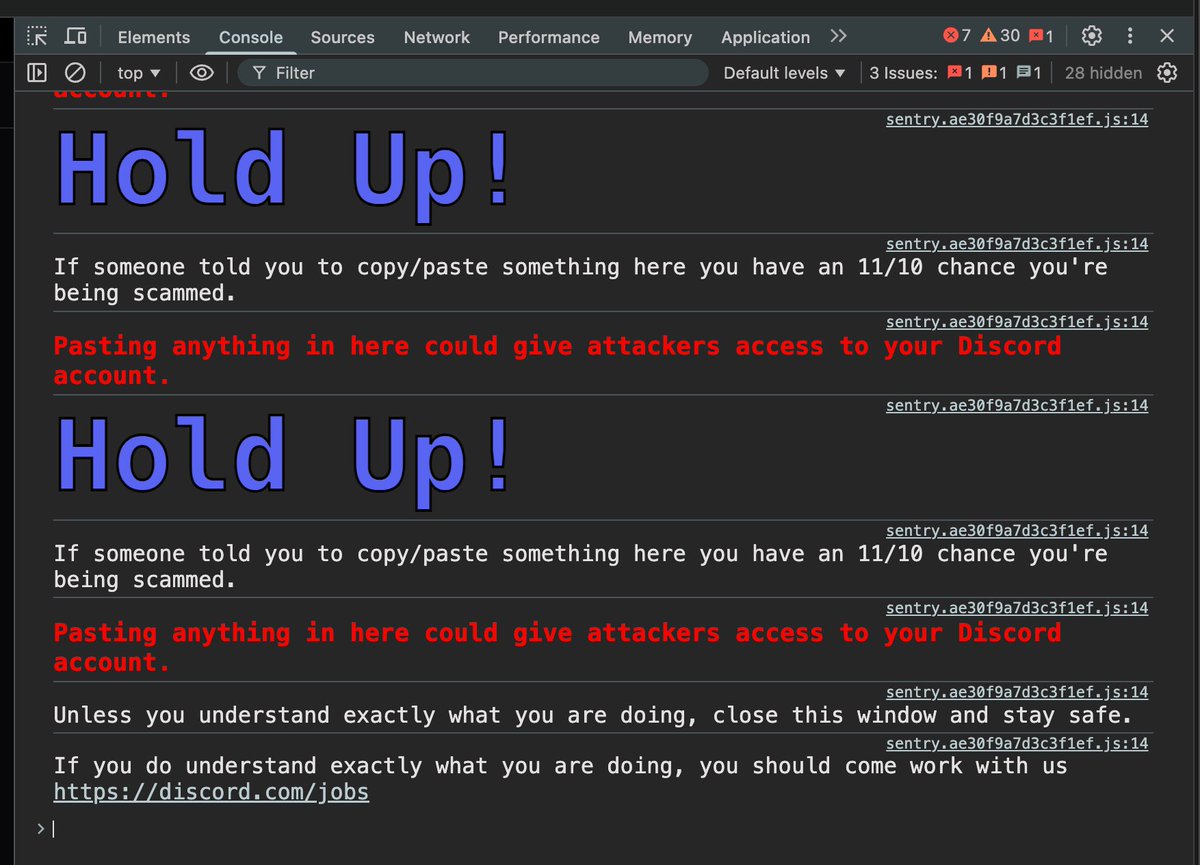1200x865 pixels.
Task: Open console settings gear in filter bar
Action: [x=1167, y=72]
